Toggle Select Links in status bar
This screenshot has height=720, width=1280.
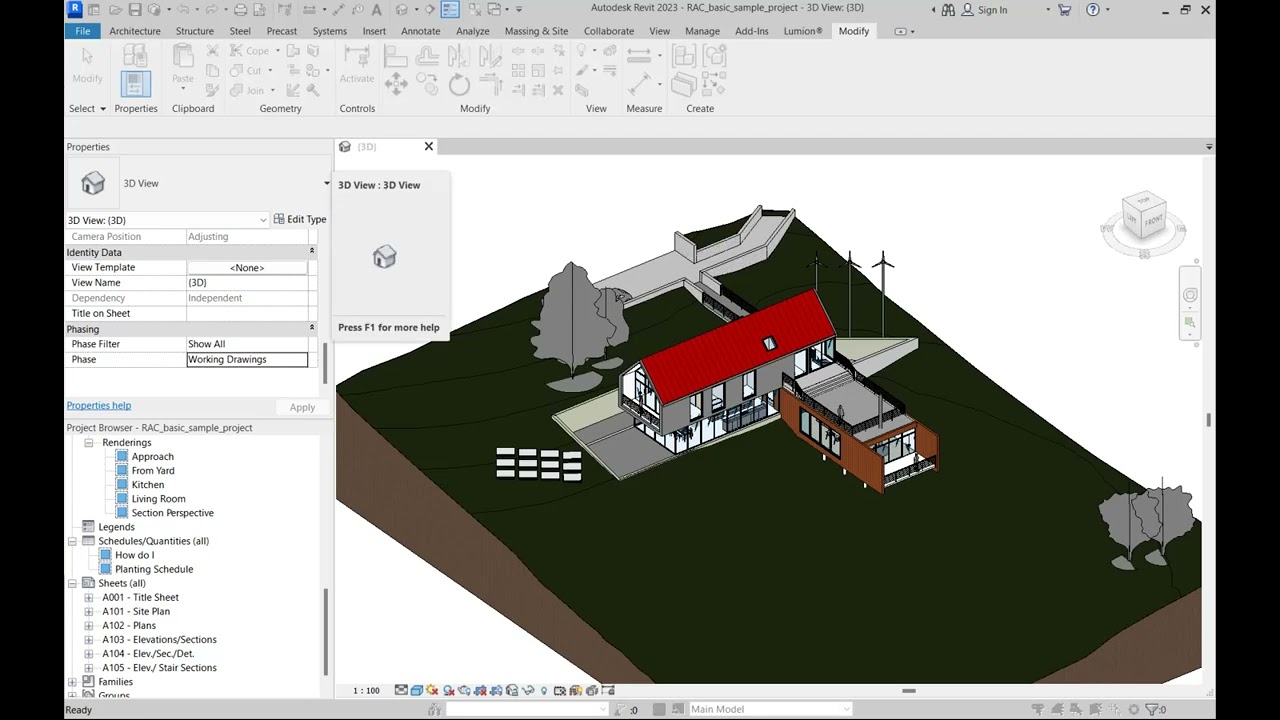[x=1038, y=710]
